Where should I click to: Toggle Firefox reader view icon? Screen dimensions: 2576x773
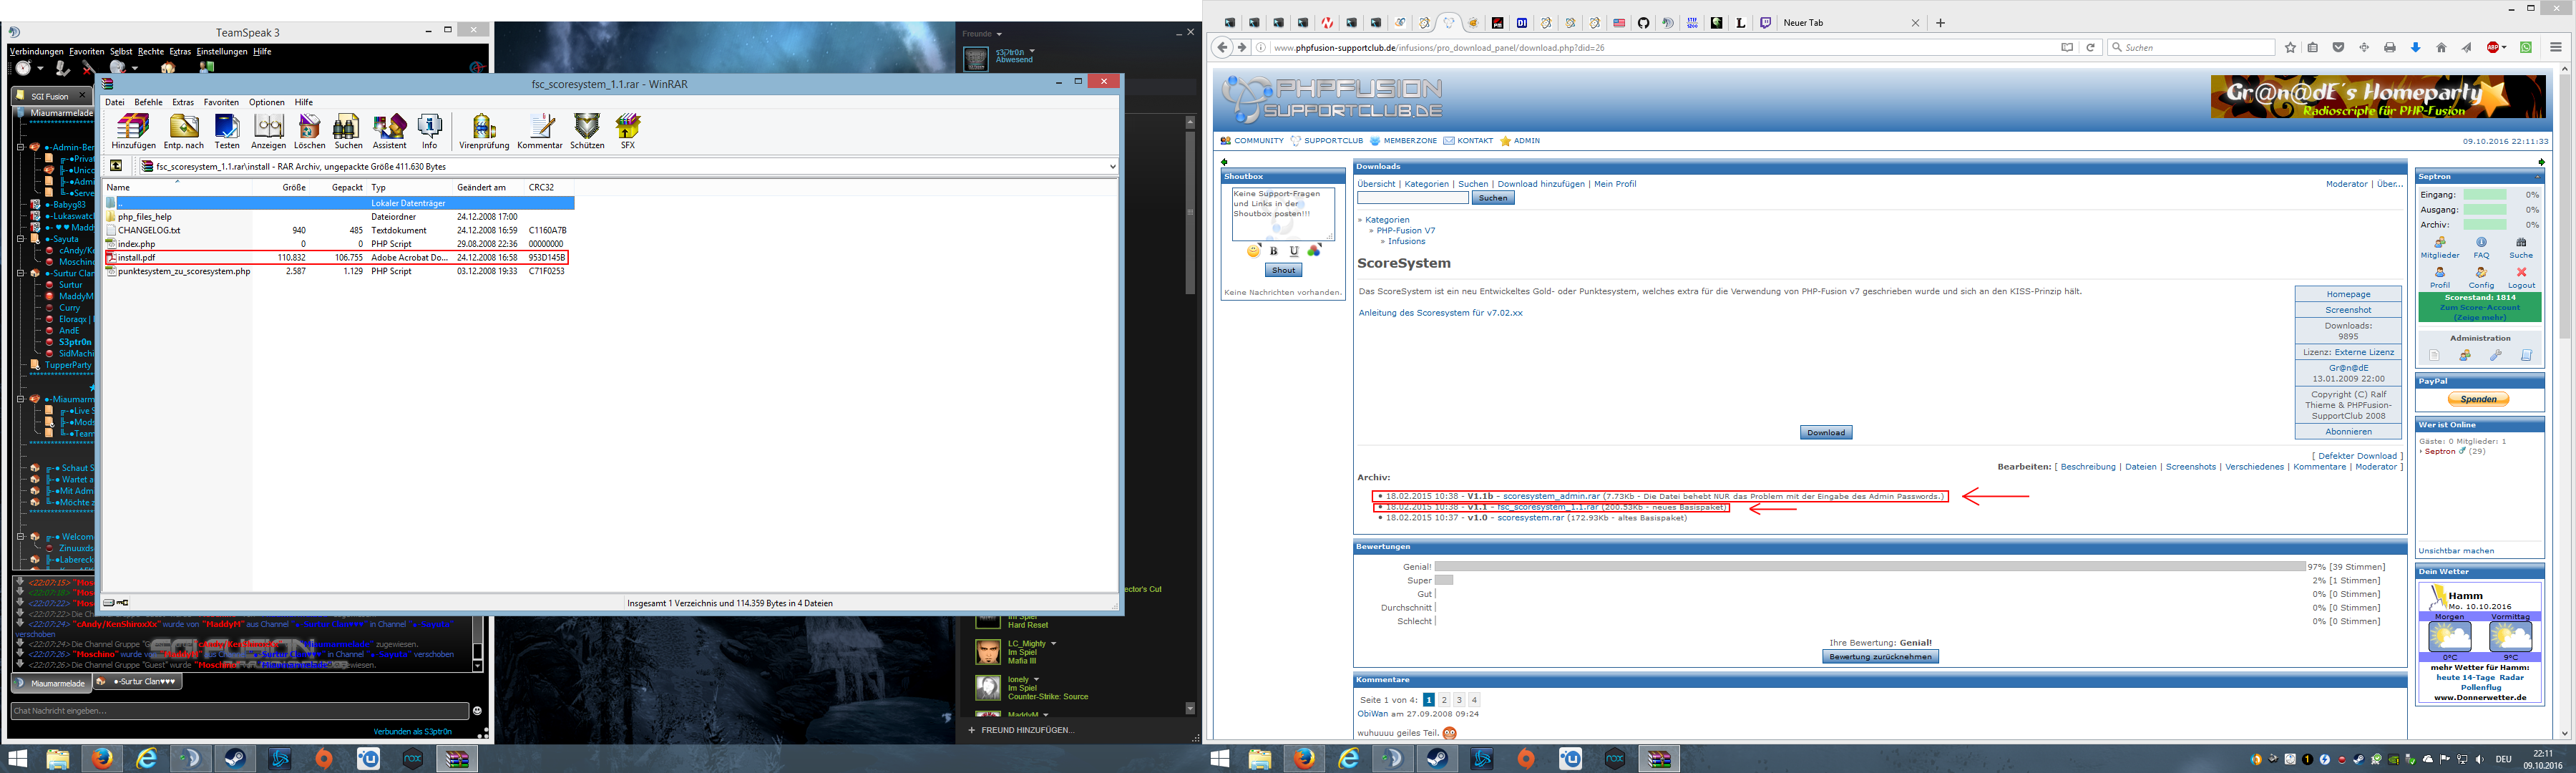click(x=2067, y=47)
